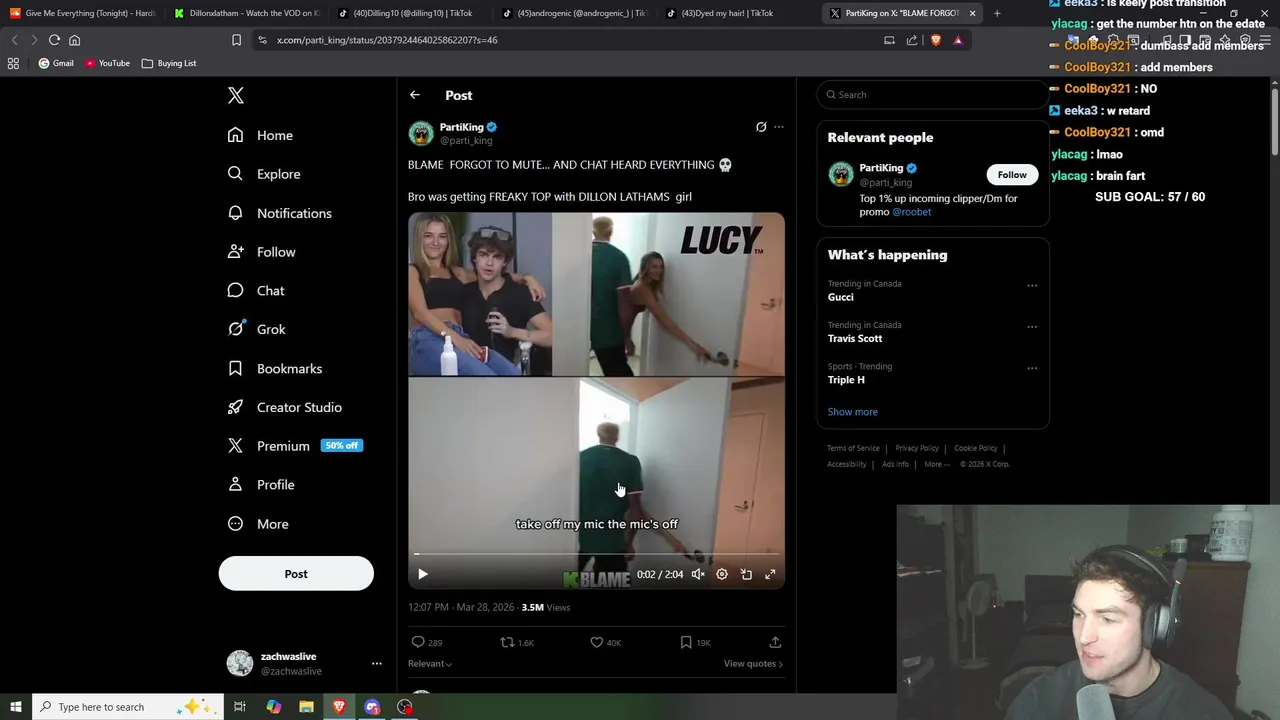This screenshot has height=720, width=1280.
Task: Click the Grok icon on the post
Action: pos(761,127)
